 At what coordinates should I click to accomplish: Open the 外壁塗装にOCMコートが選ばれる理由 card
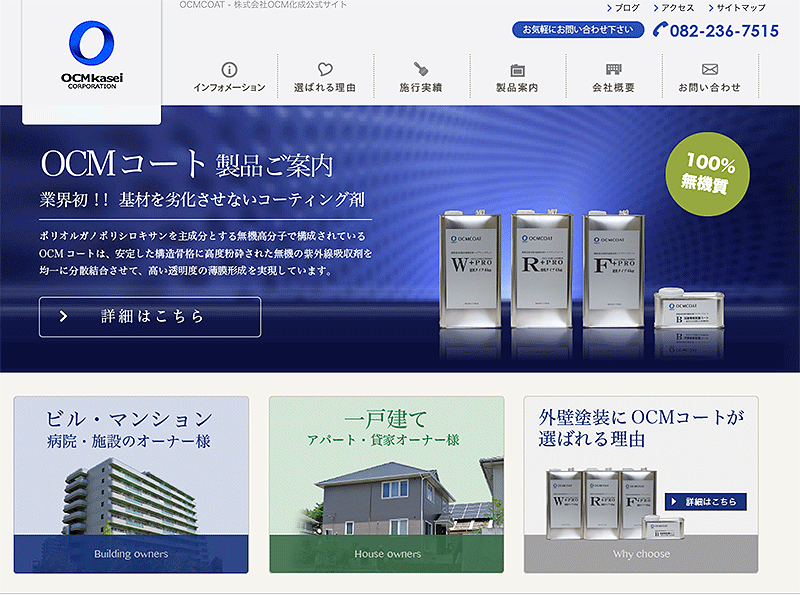tap(641, 484)
